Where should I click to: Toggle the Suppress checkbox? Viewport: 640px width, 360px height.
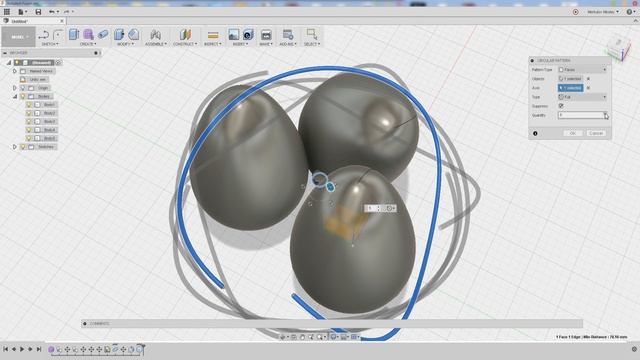pyautogui.click(x=561, y=106)
